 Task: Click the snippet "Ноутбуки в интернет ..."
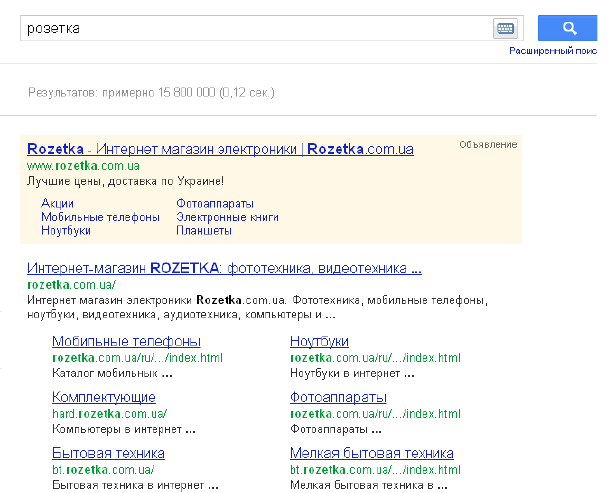point(352,373)
